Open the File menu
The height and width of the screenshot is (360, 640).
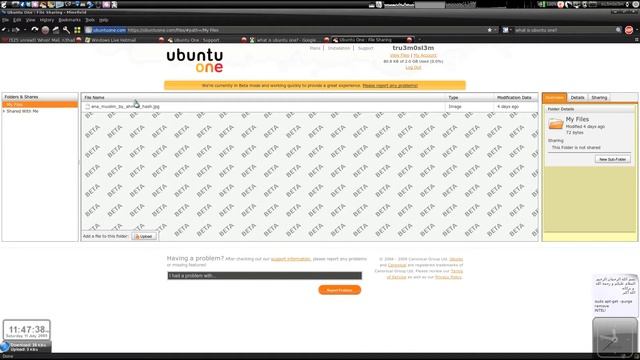5,20
